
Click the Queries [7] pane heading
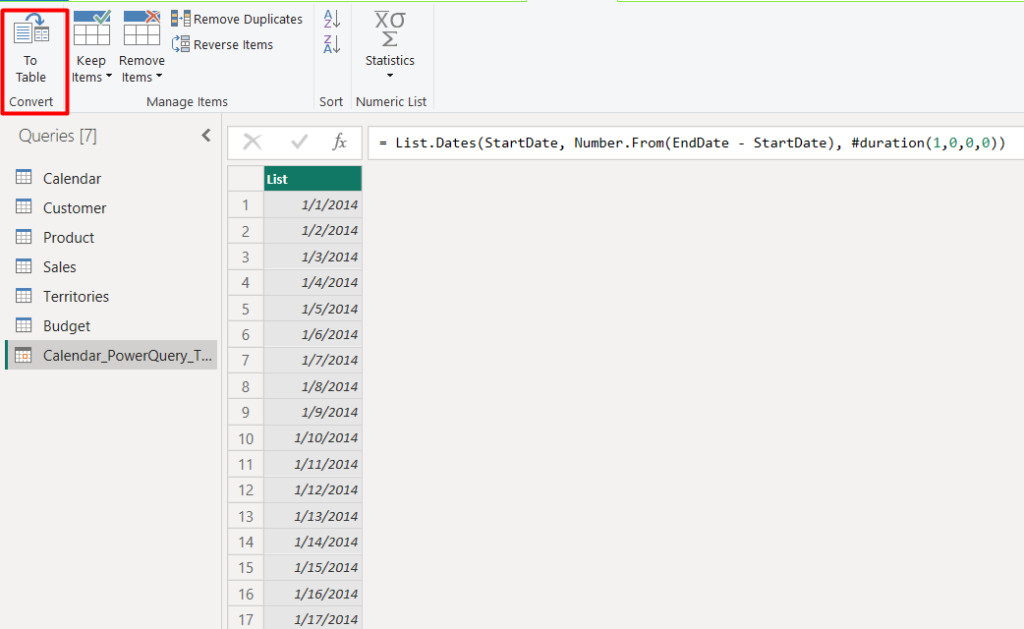57,135
